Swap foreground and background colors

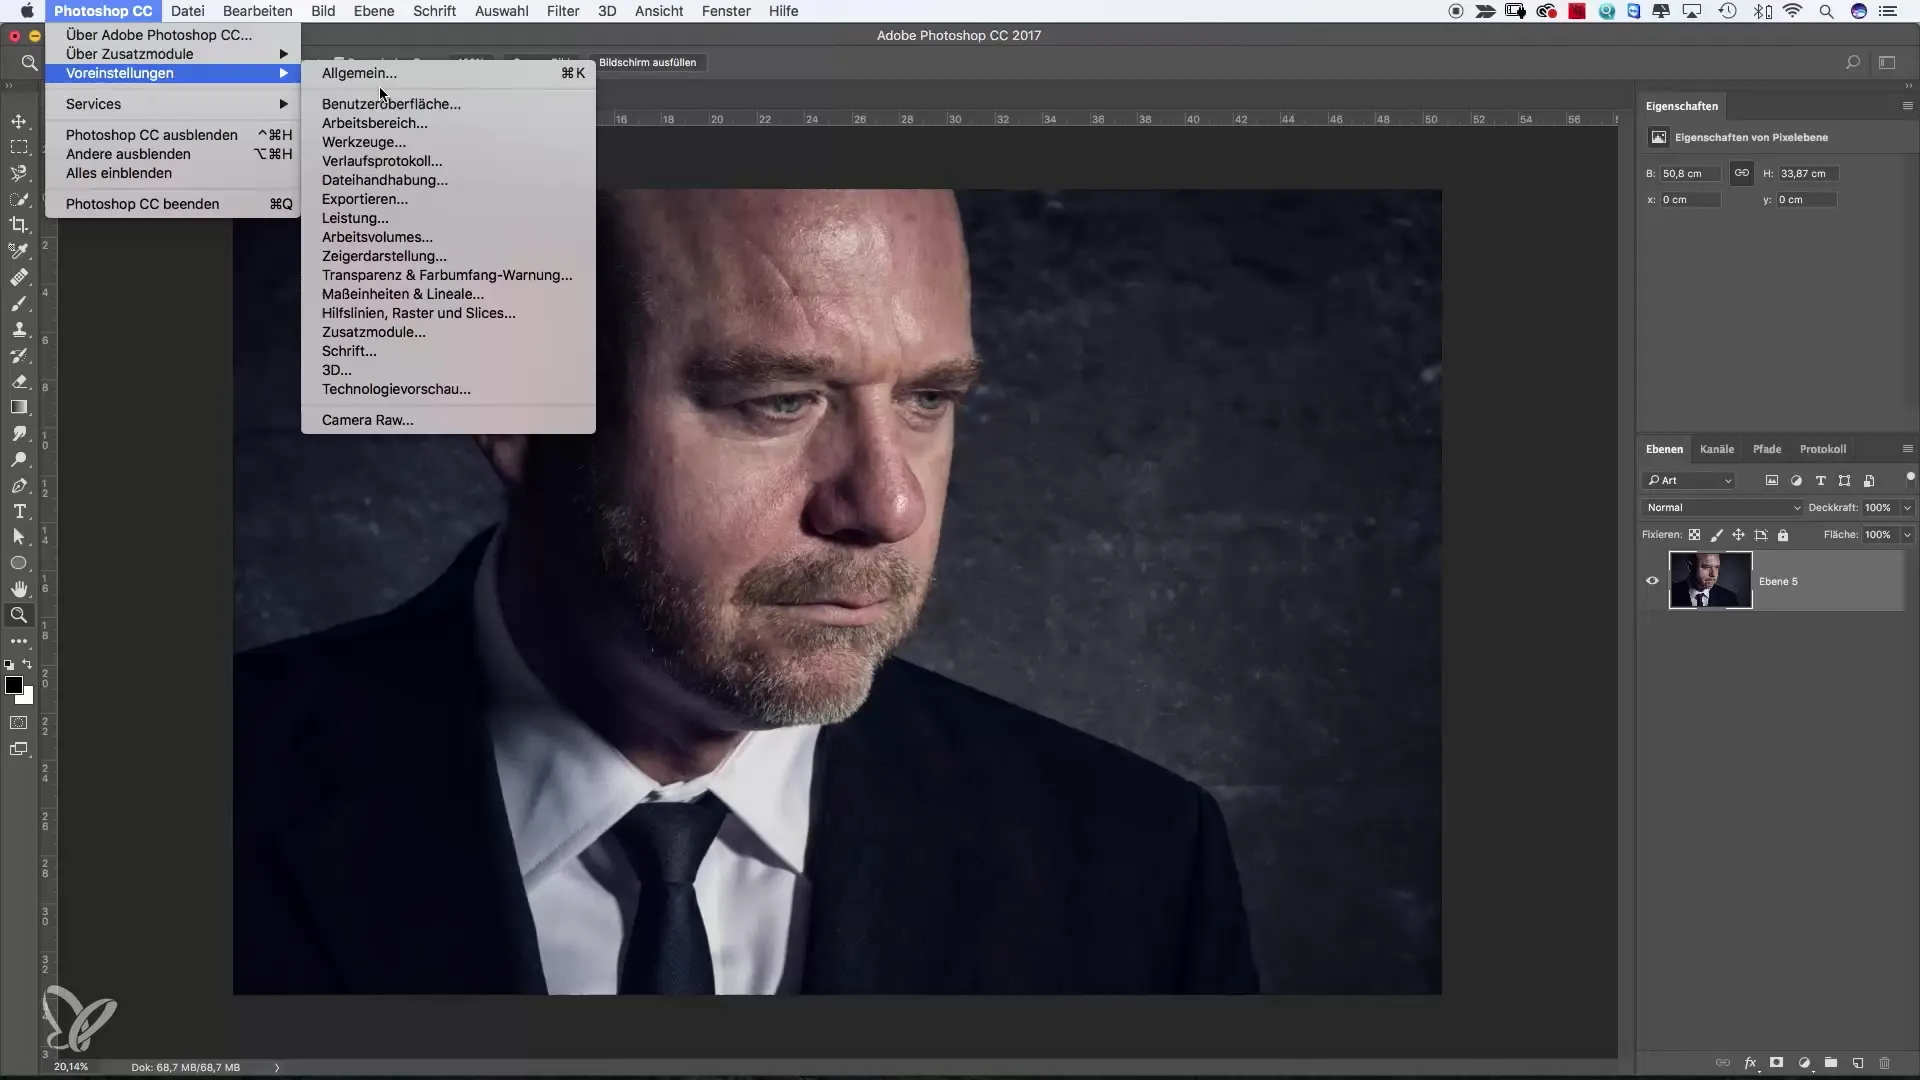28,664
